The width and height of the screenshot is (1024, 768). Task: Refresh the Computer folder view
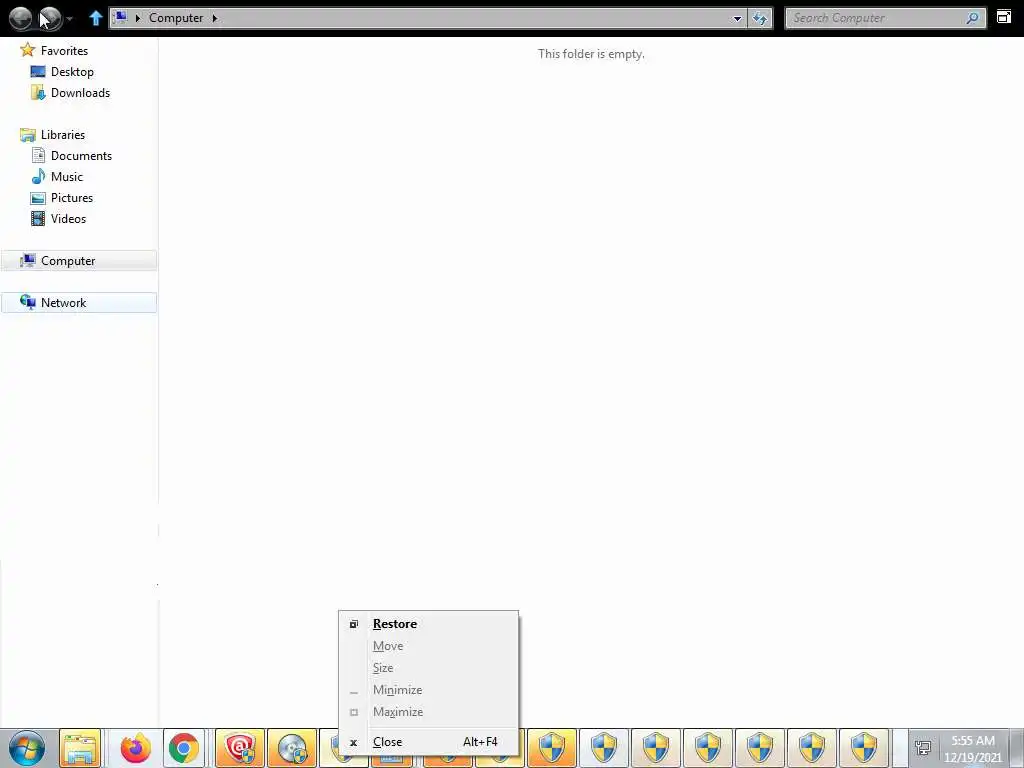point(760,18)
